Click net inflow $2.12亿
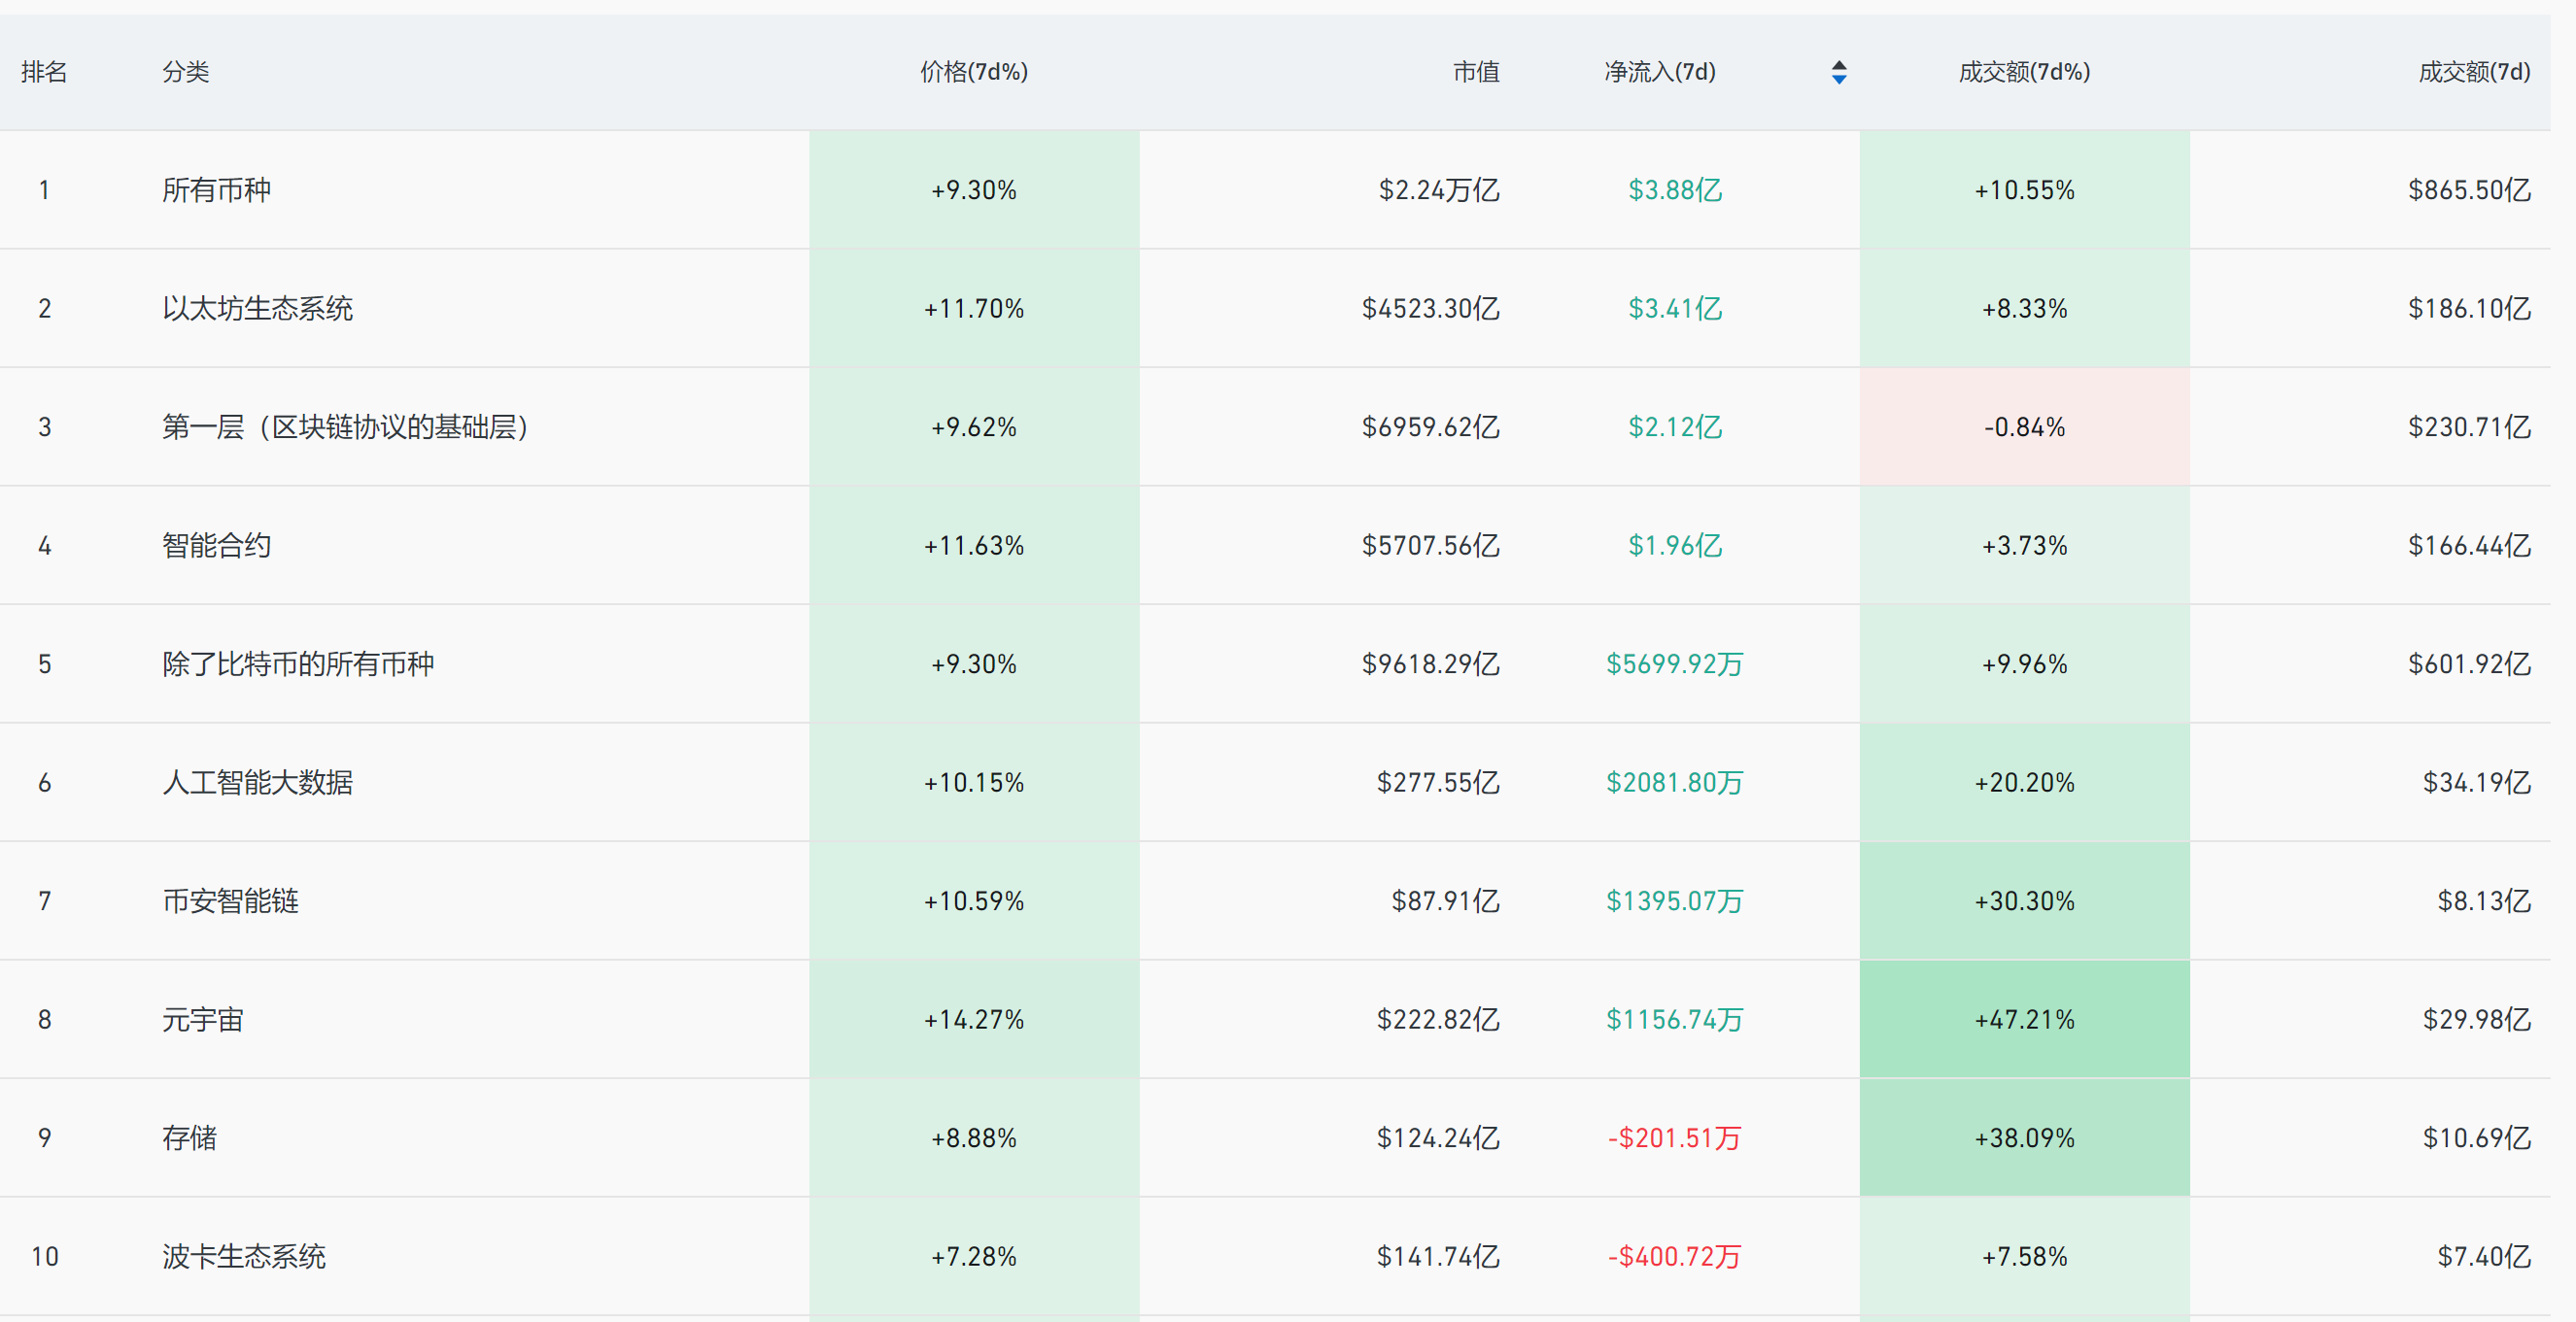The width and height of the screenshot is (2576, 1322). [1675, 427]
